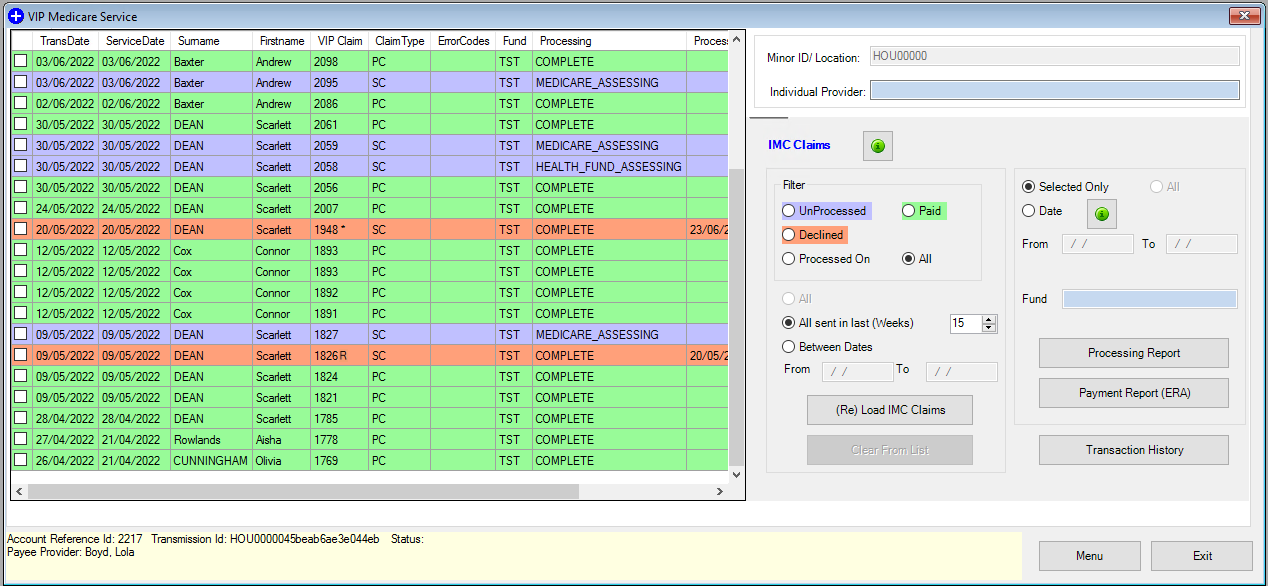Run the Processing Report
Image resolution: width=1268 pixels, height=586 pixels.
[1133, 352]
